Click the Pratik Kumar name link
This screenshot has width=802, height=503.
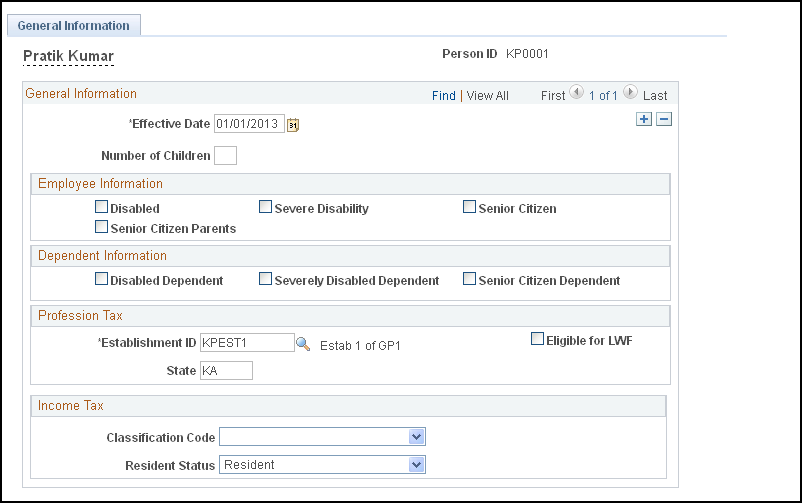(x=69, y=56)
